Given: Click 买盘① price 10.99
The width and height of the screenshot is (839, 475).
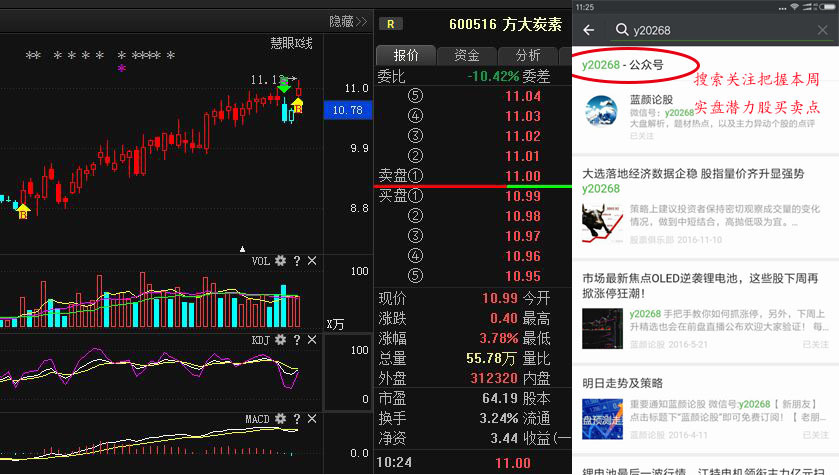Looking at the screenshot, I should 523,196.
